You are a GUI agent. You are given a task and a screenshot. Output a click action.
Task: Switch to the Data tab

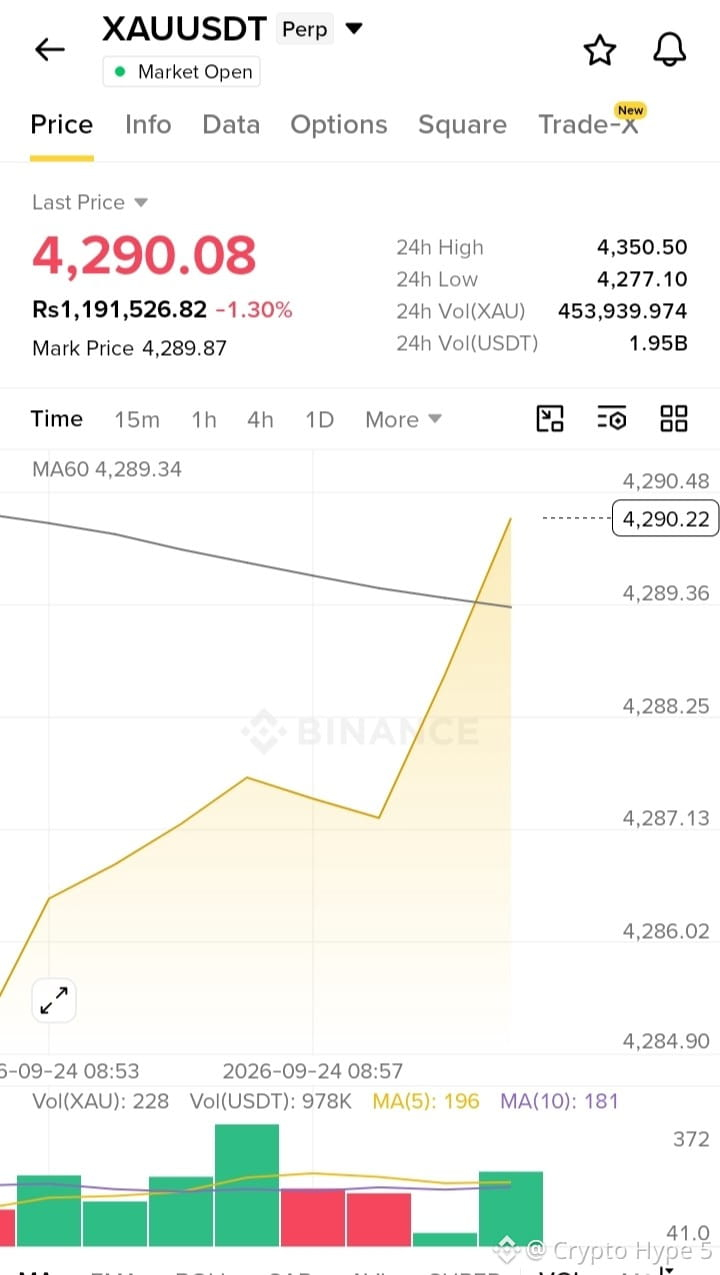coord(231,125)
